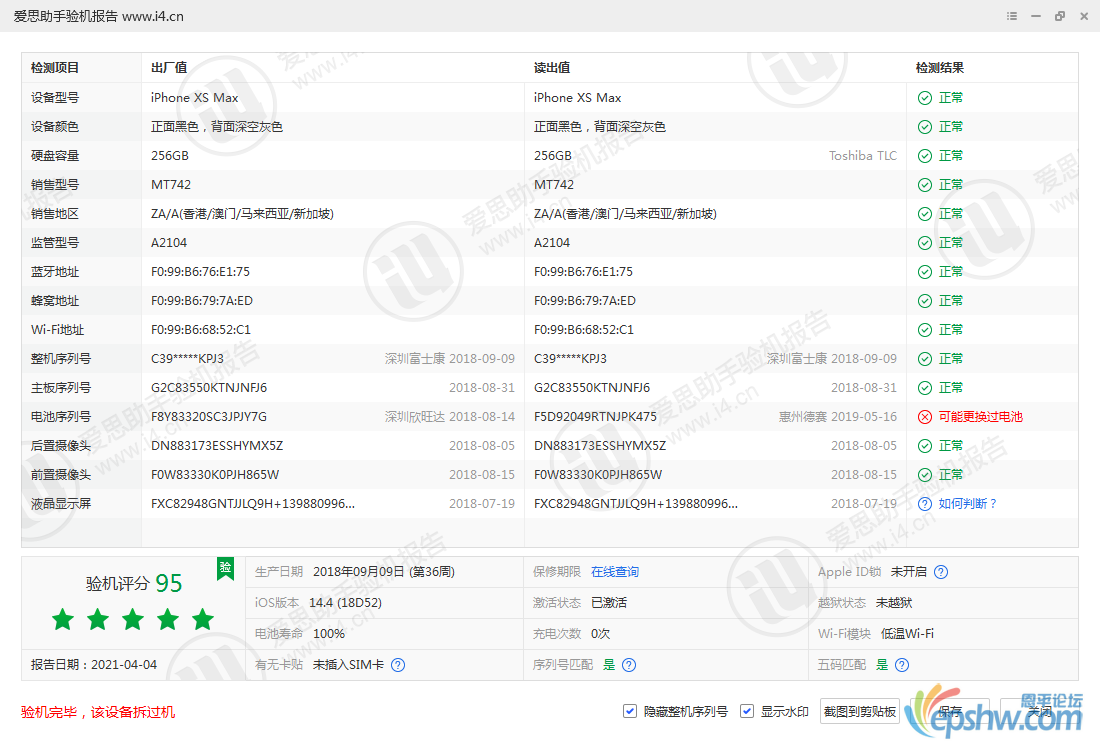Click 截图到剪贴板 button
Image resolution: width=1100 pixels, height=749 pixels.
(x=859, y=712)
